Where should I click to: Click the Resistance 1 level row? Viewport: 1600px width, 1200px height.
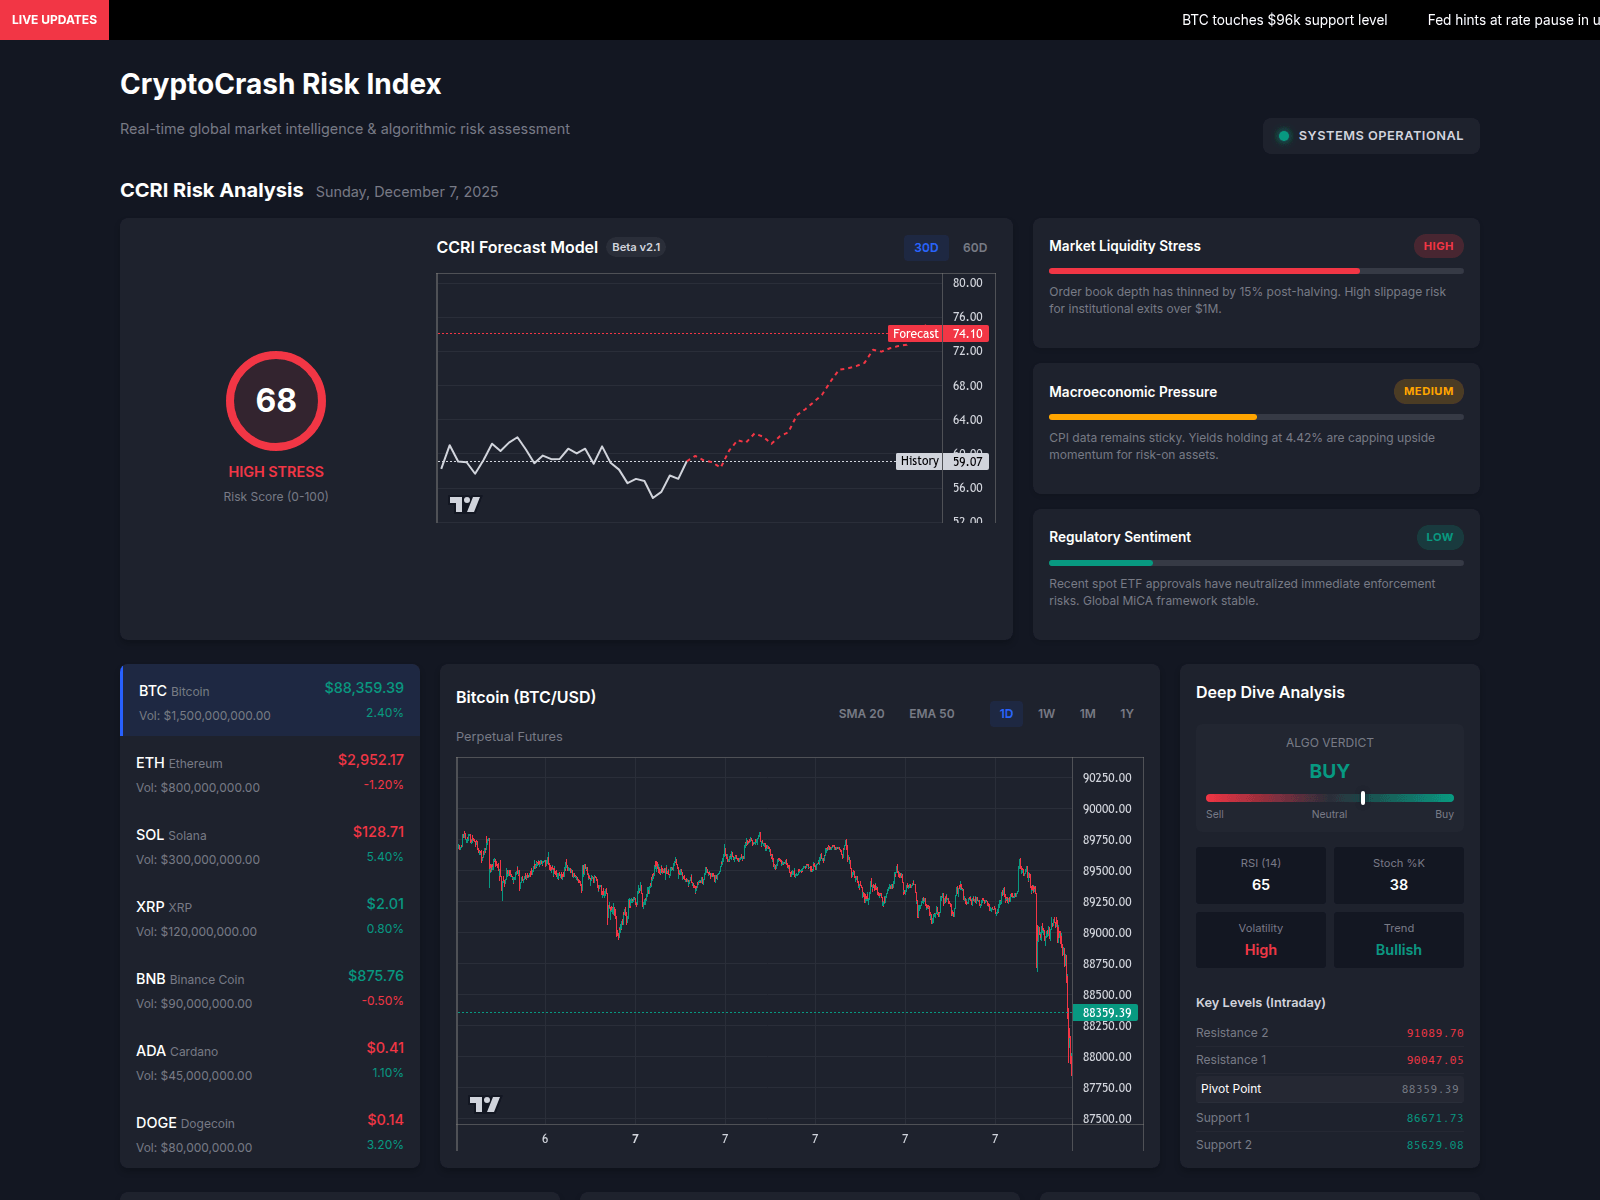pos(1330,1060)
